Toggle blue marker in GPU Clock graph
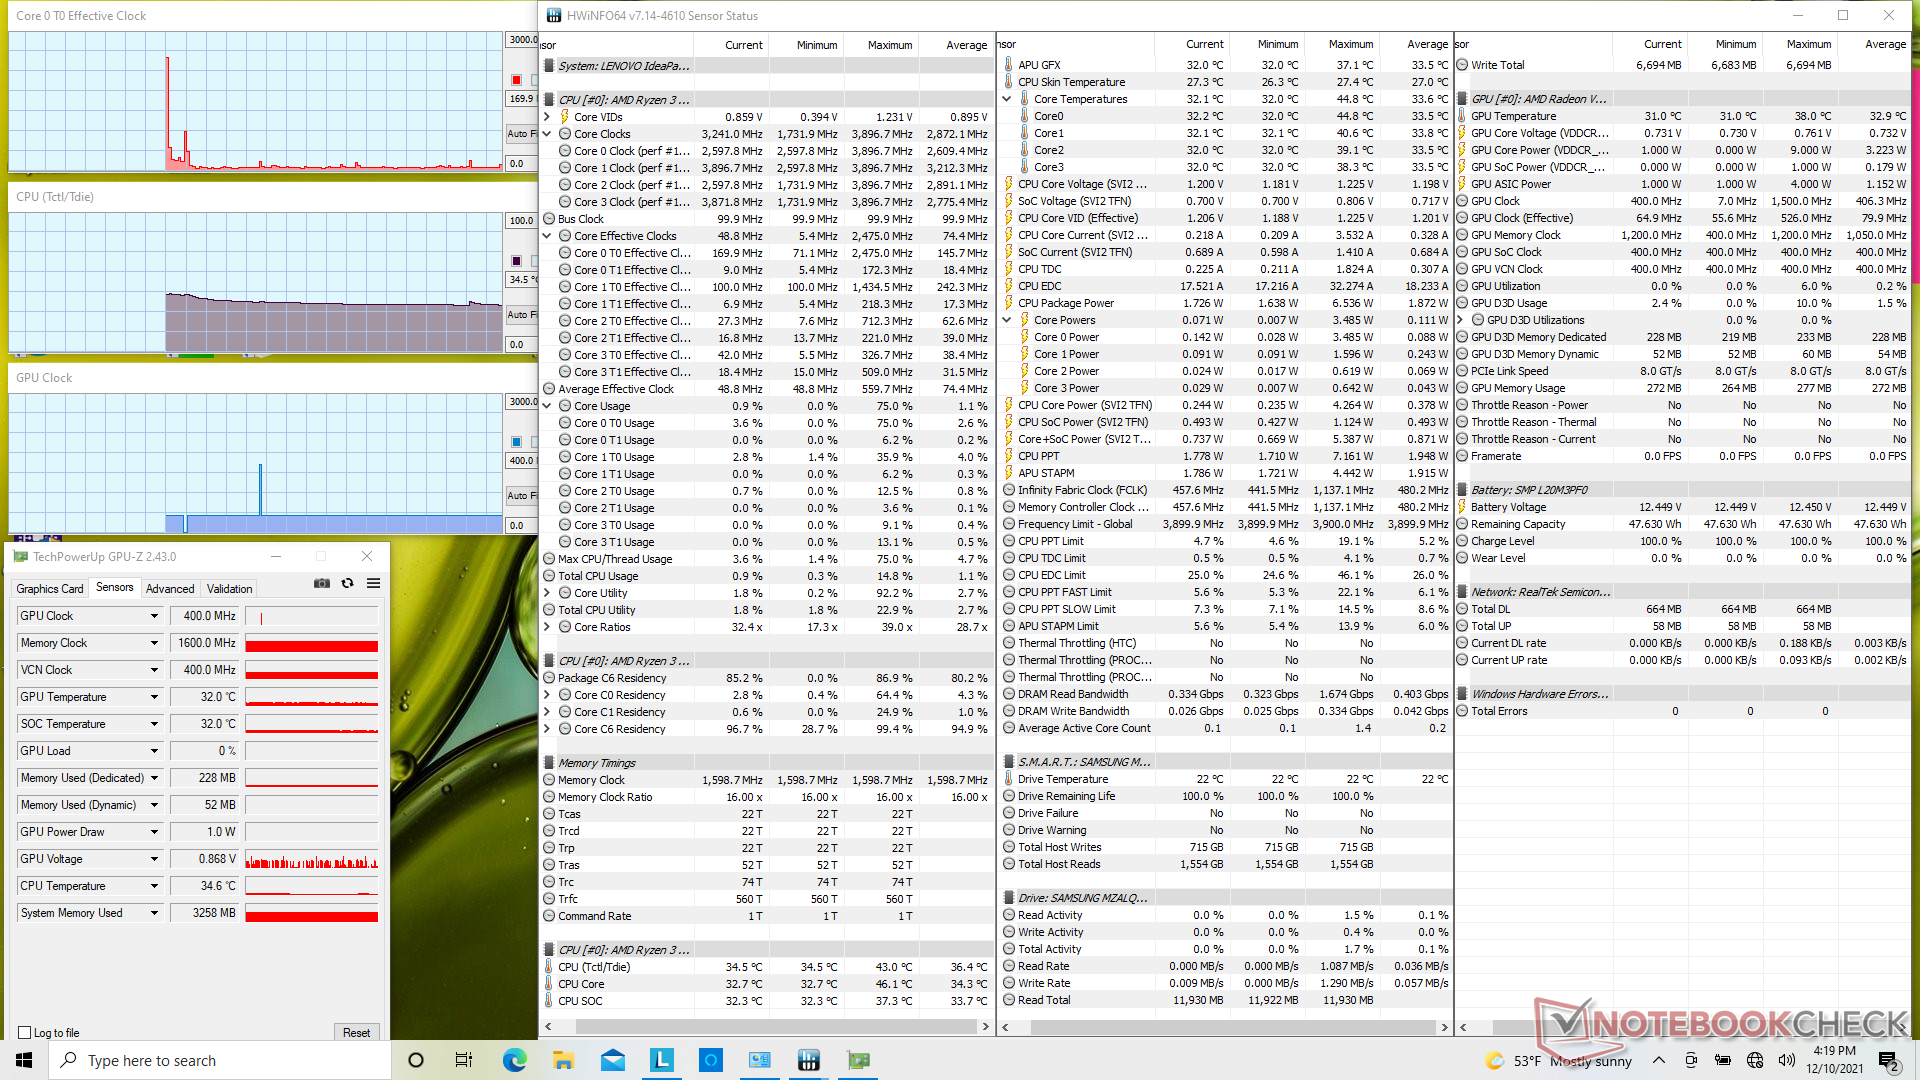The width and height of the screenshot is (1920, 1080). click(516, 442)
